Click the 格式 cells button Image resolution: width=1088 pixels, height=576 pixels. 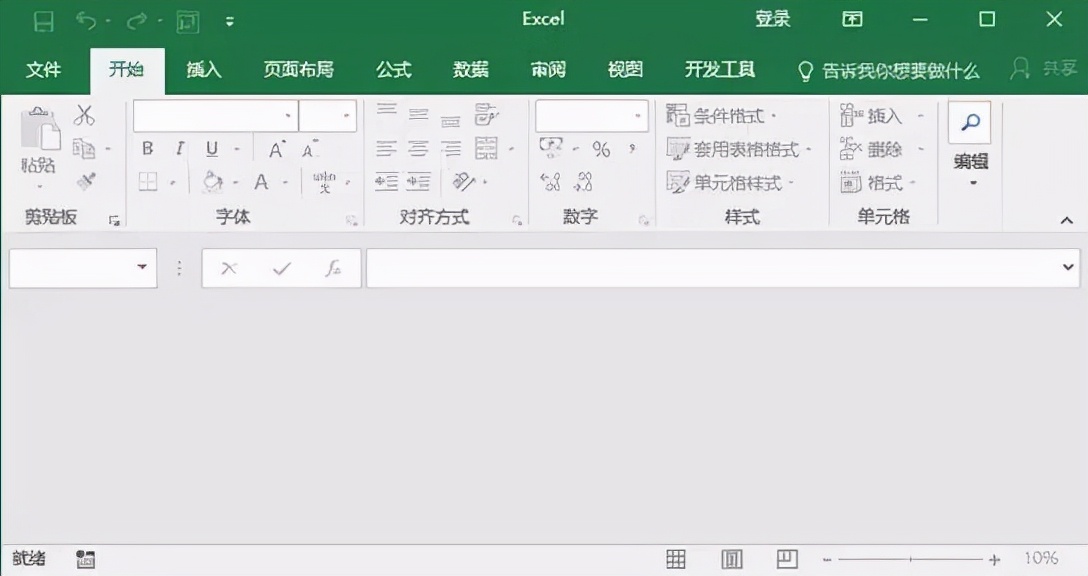[878, 183]
